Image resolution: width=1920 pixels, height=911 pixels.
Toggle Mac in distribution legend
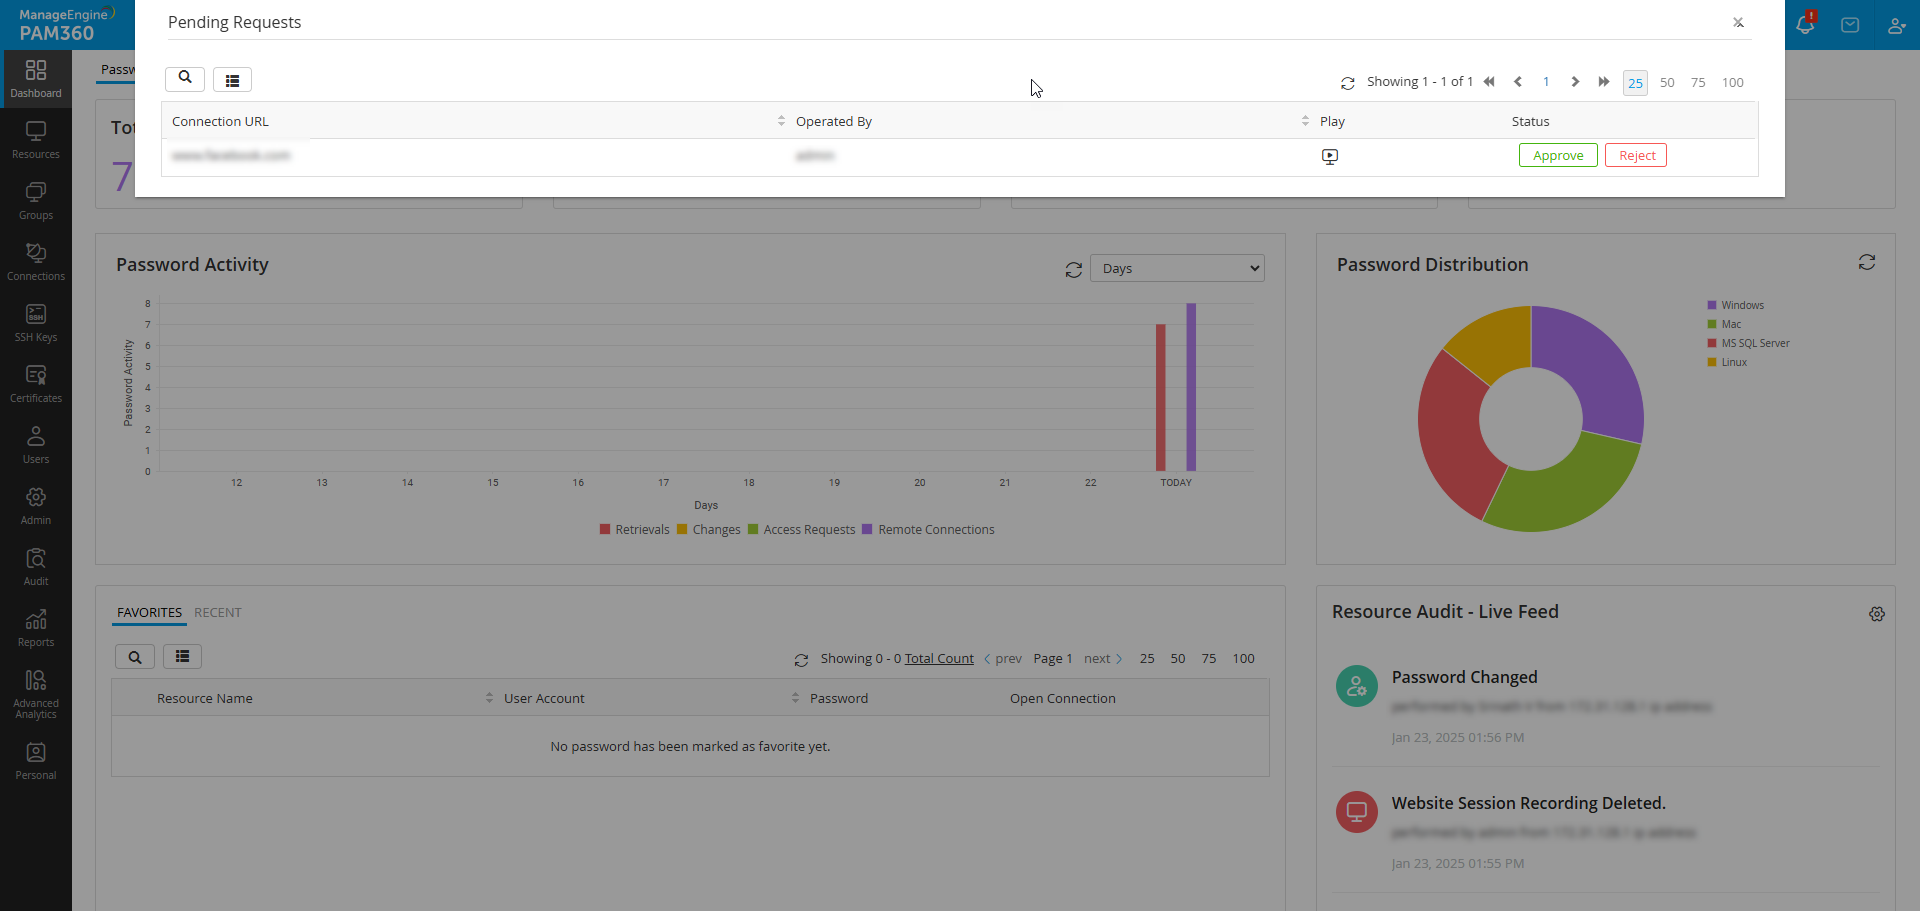point(1725,324)
